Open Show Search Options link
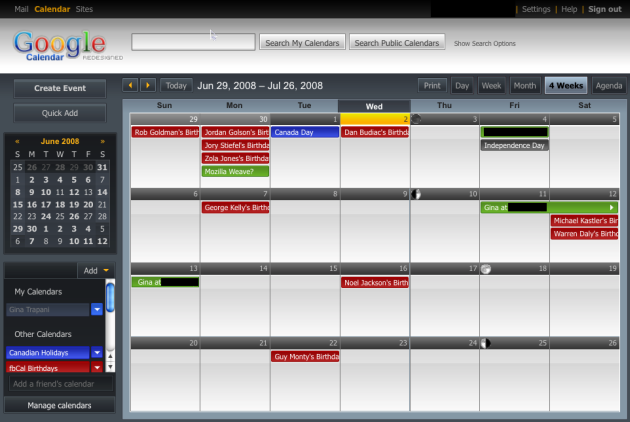Image resolution: width=630 pixels, height=422 pixels. (485, 43)
